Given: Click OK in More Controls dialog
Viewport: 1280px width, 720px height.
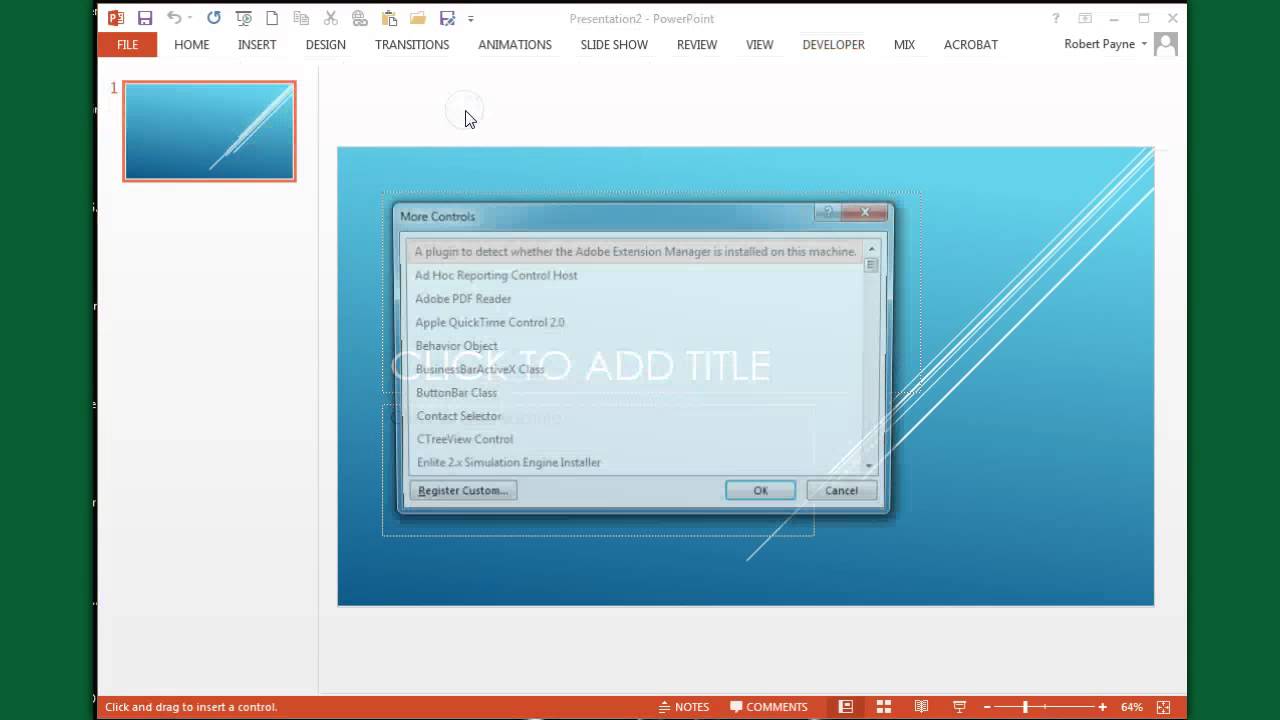Looking at the screenshot, I should pyautogui.click(x=760, y=490).
